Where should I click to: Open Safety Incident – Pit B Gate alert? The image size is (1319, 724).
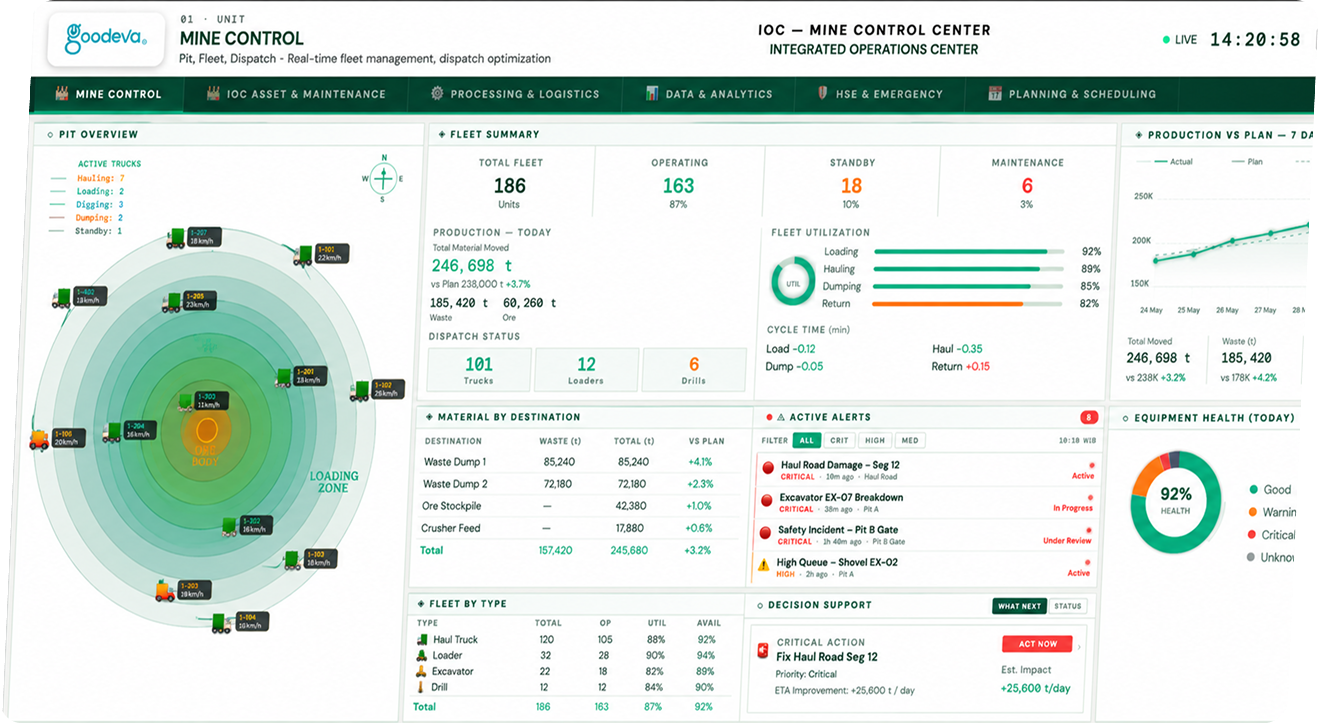[x=927, y=535]
